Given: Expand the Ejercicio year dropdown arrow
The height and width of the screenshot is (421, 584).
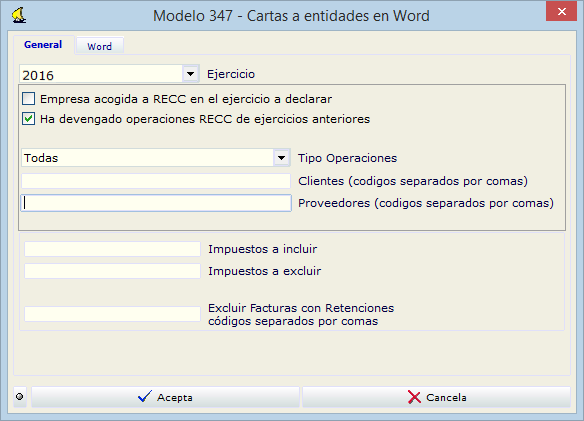Looking at the screenshot, I should point(190,74).
